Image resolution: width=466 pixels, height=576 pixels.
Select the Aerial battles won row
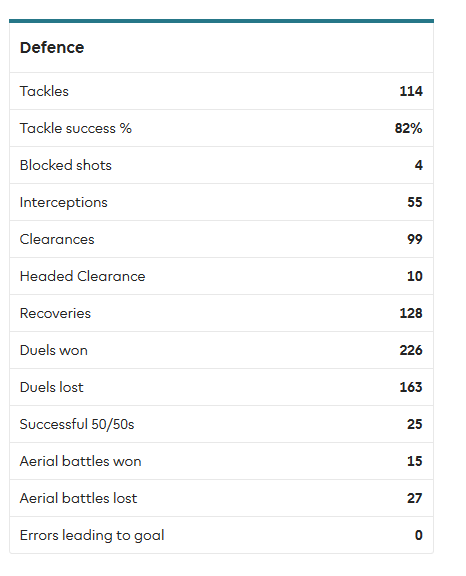click(x=221, y=461)
